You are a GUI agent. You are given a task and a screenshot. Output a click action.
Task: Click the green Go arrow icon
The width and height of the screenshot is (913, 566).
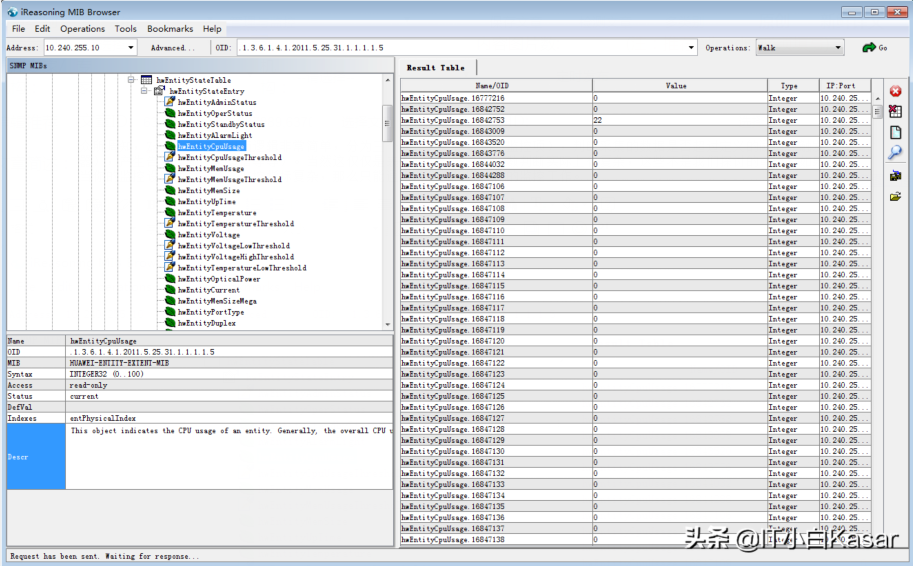pyautogui.click(x=869, y=47)
